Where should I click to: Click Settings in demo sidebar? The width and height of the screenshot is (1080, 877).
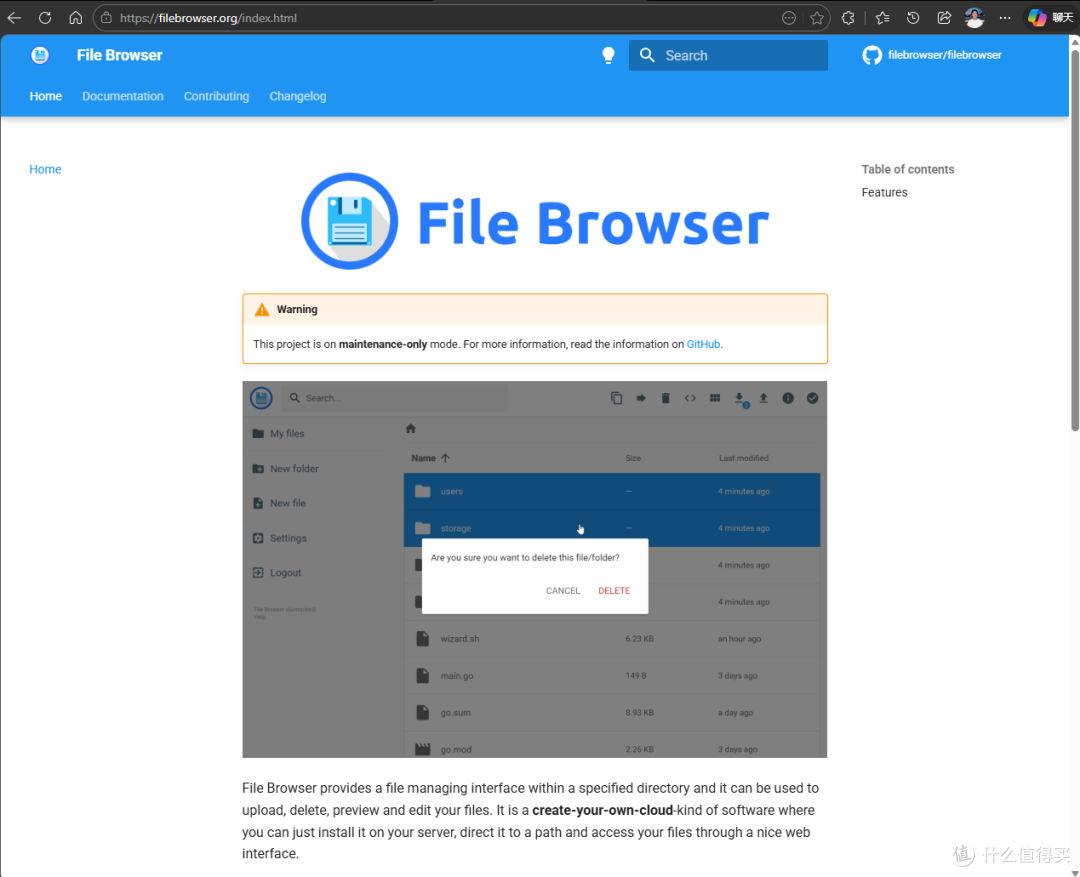[280, 538]
